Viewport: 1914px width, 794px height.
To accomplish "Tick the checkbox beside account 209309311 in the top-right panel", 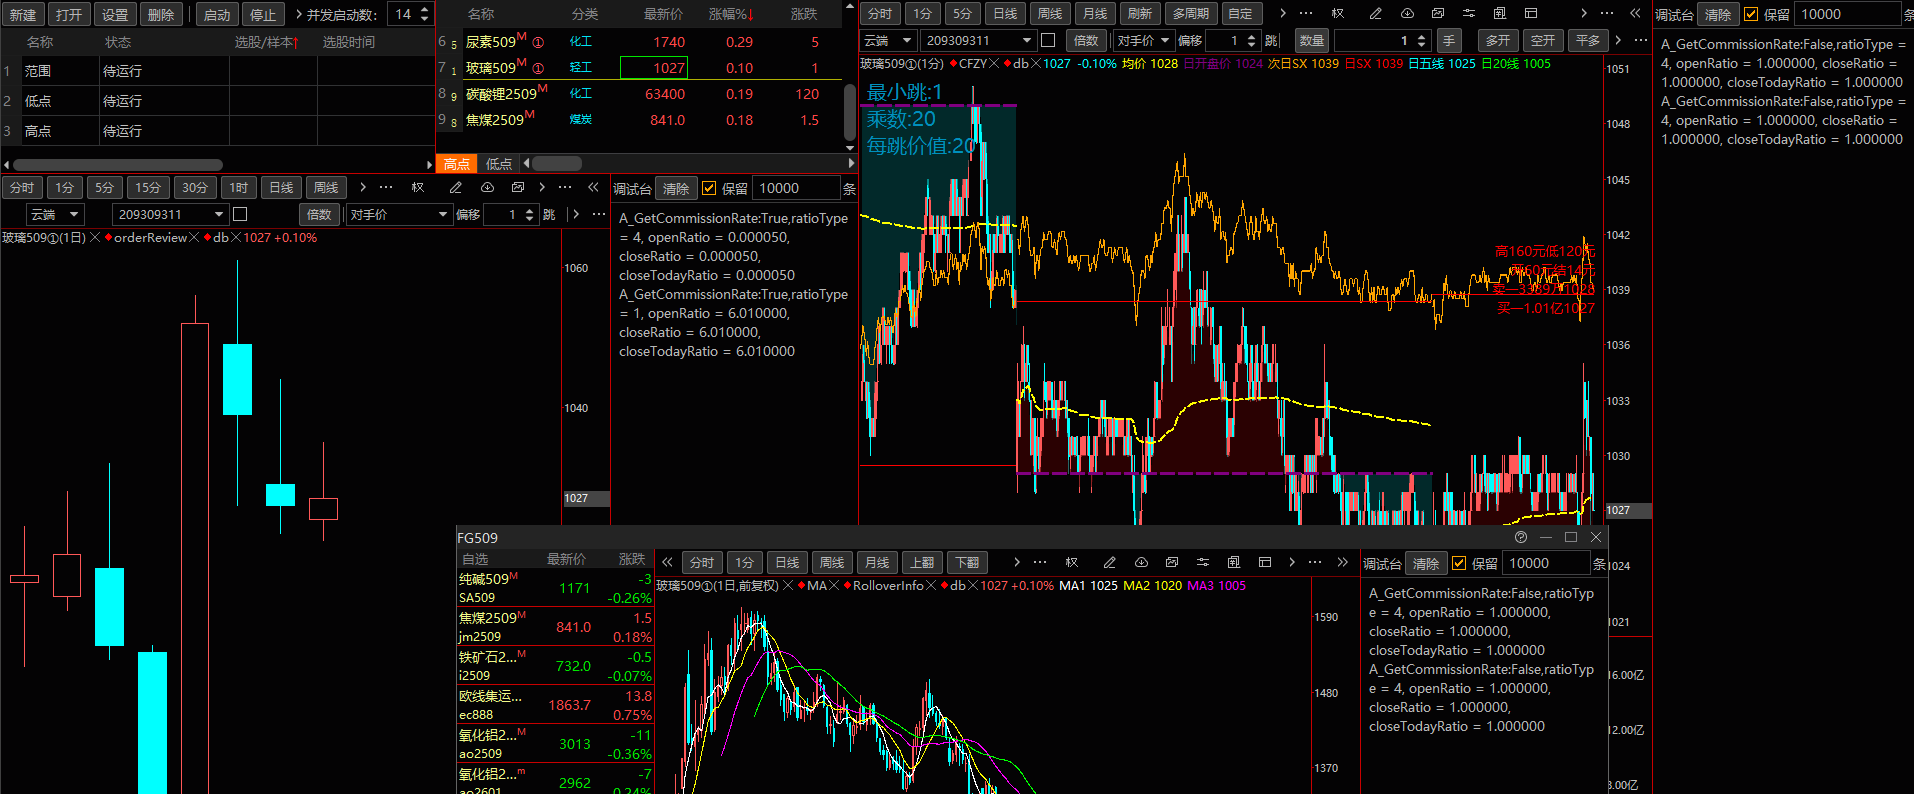I will [x=1048, y=40].
